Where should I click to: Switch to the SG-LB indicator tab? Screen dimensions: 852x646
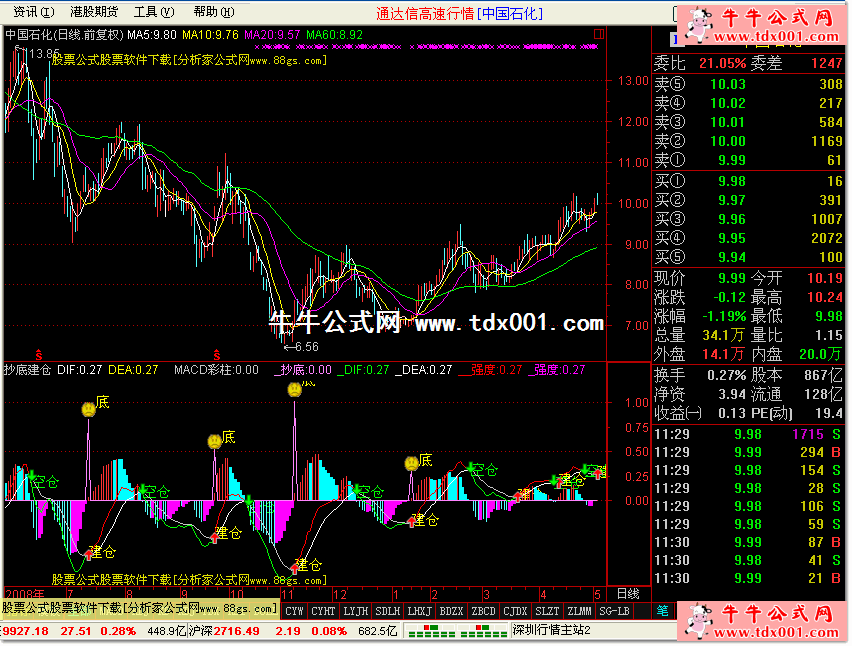(x=614, y=611)
